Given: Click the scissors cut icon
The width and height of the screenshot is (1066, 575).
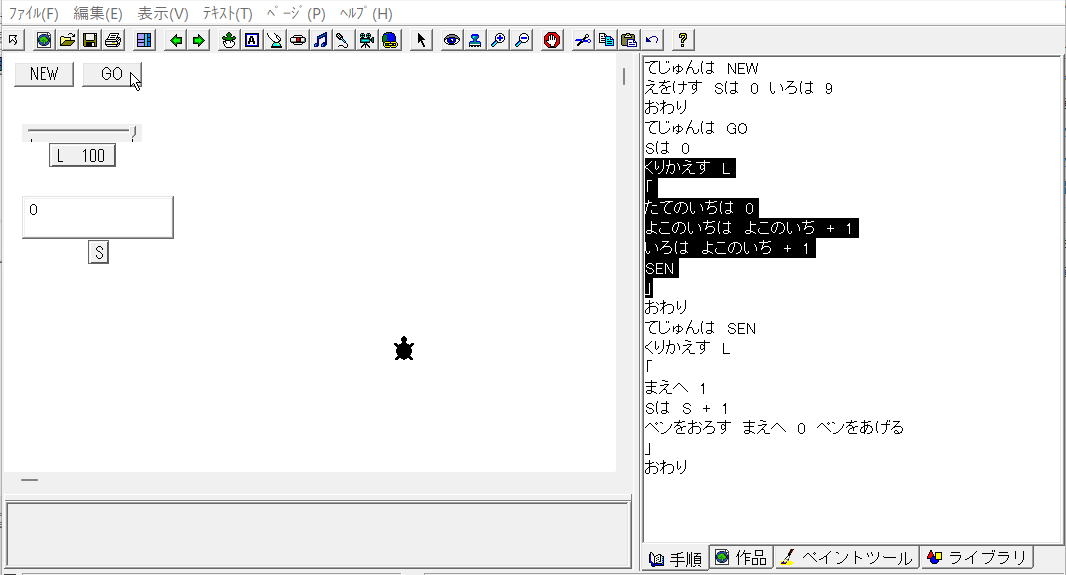Looking at the screenshot, I should click(x=583, y=40).
